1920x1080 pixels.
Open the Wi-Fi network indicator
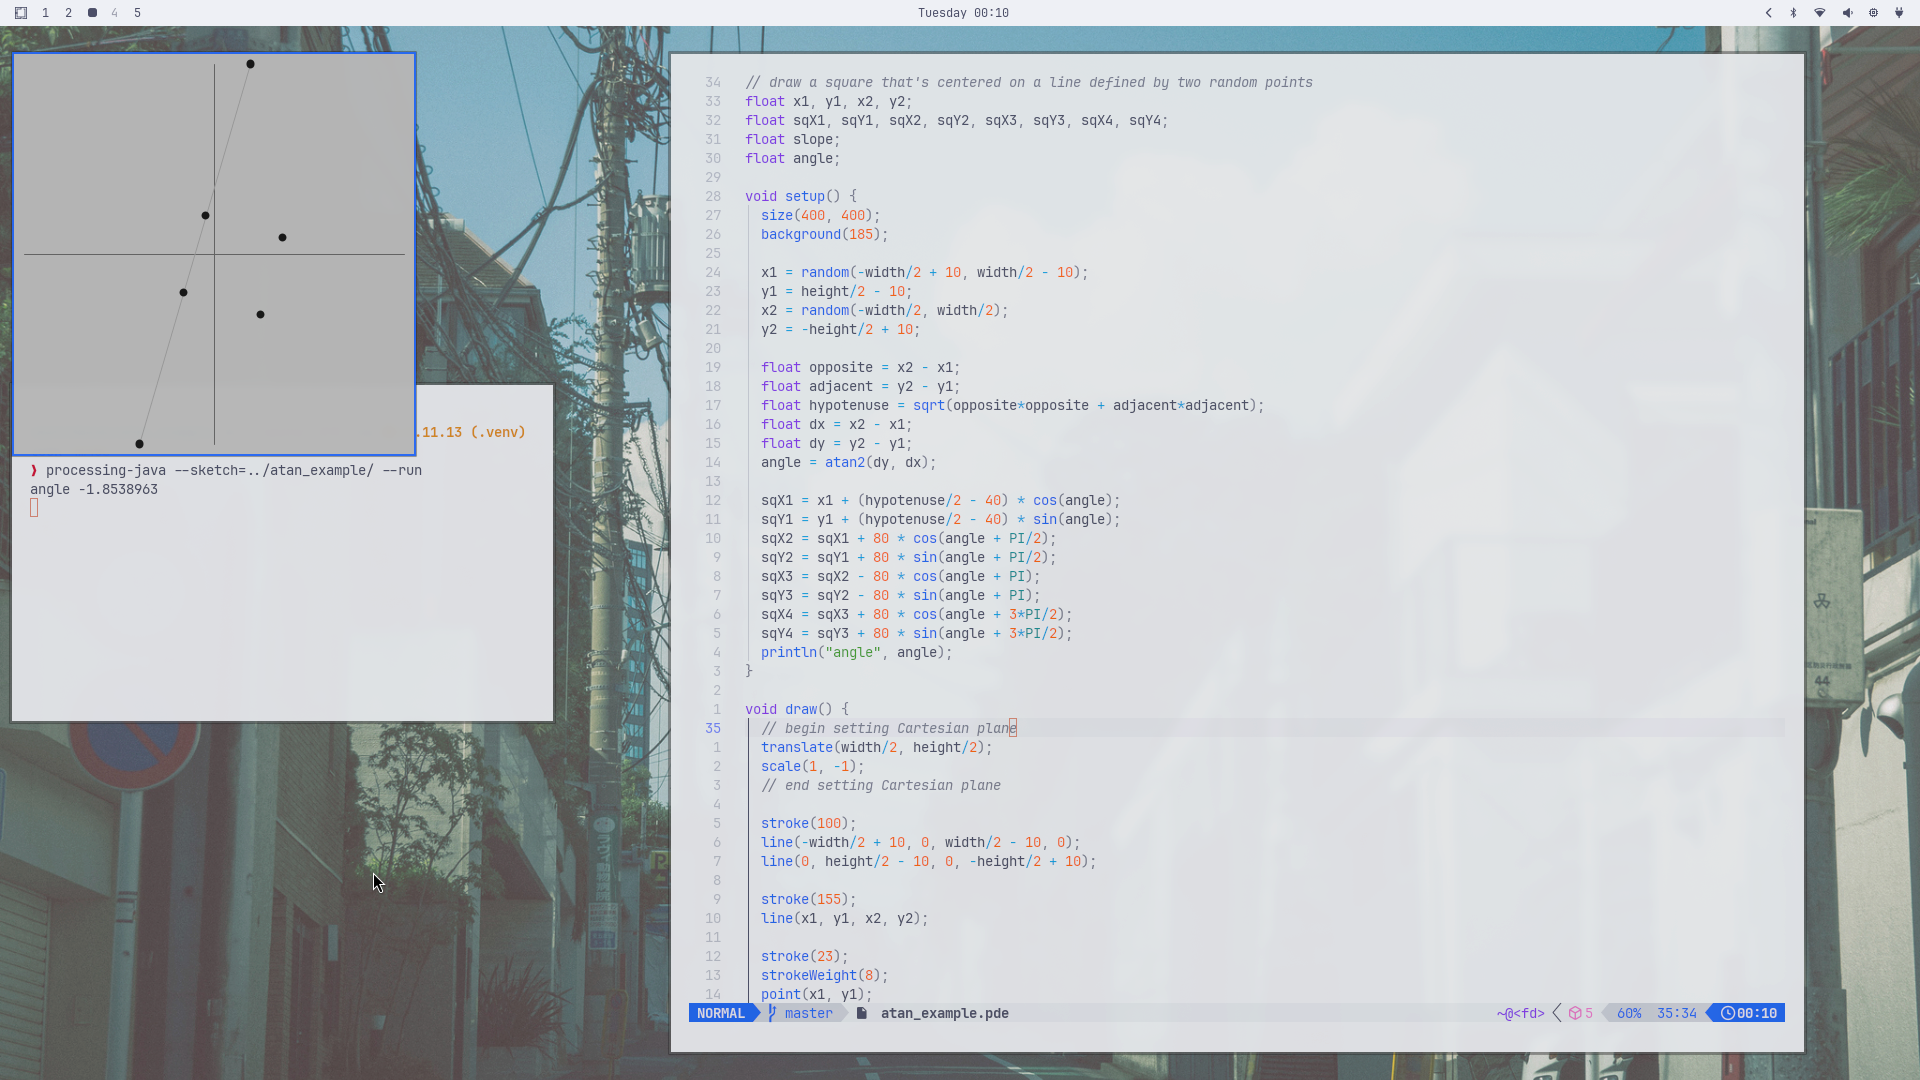pyautogui.click(x=1820, y=13)
